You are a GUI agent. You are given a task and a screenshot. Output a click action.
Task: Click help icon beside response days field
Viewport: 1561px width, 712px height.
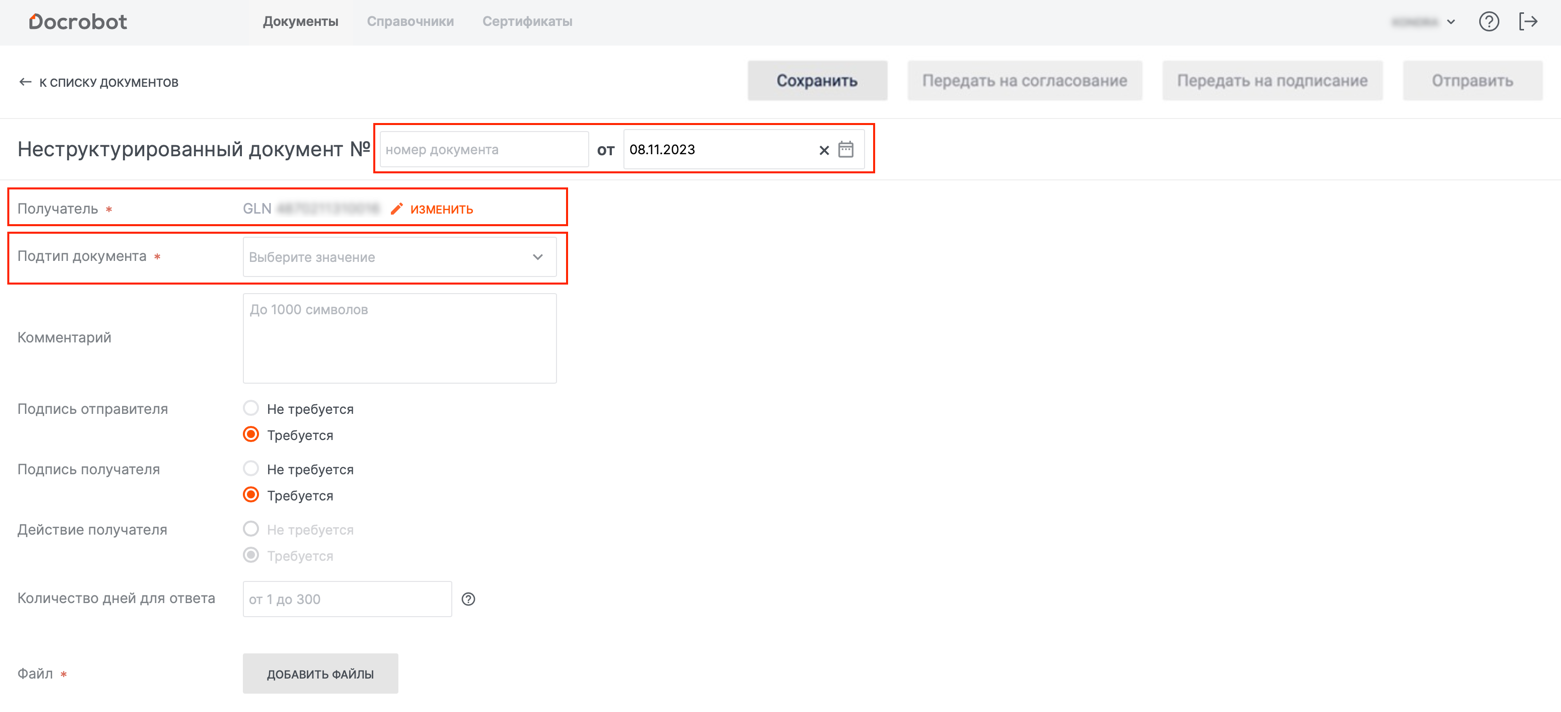point(468,599)
